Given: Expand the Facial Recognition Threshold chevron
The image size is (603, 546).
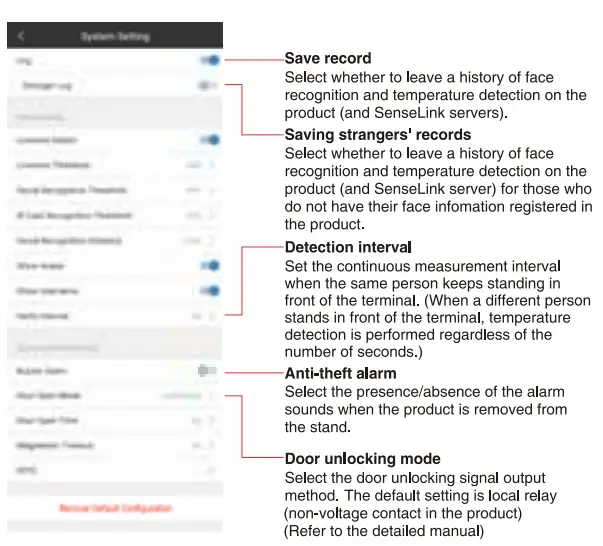Looking at the screenshot, I should tap(212, 190).
